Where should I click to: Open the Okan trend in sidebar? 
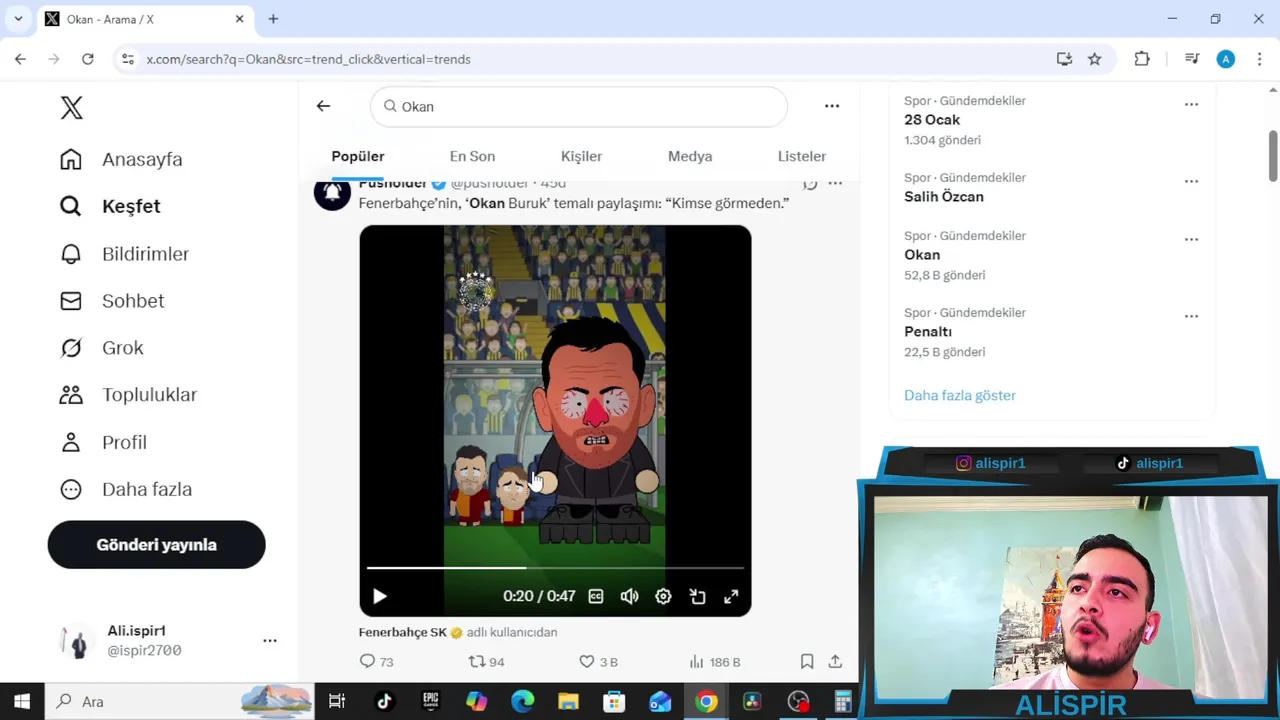(x=922, y=255)
